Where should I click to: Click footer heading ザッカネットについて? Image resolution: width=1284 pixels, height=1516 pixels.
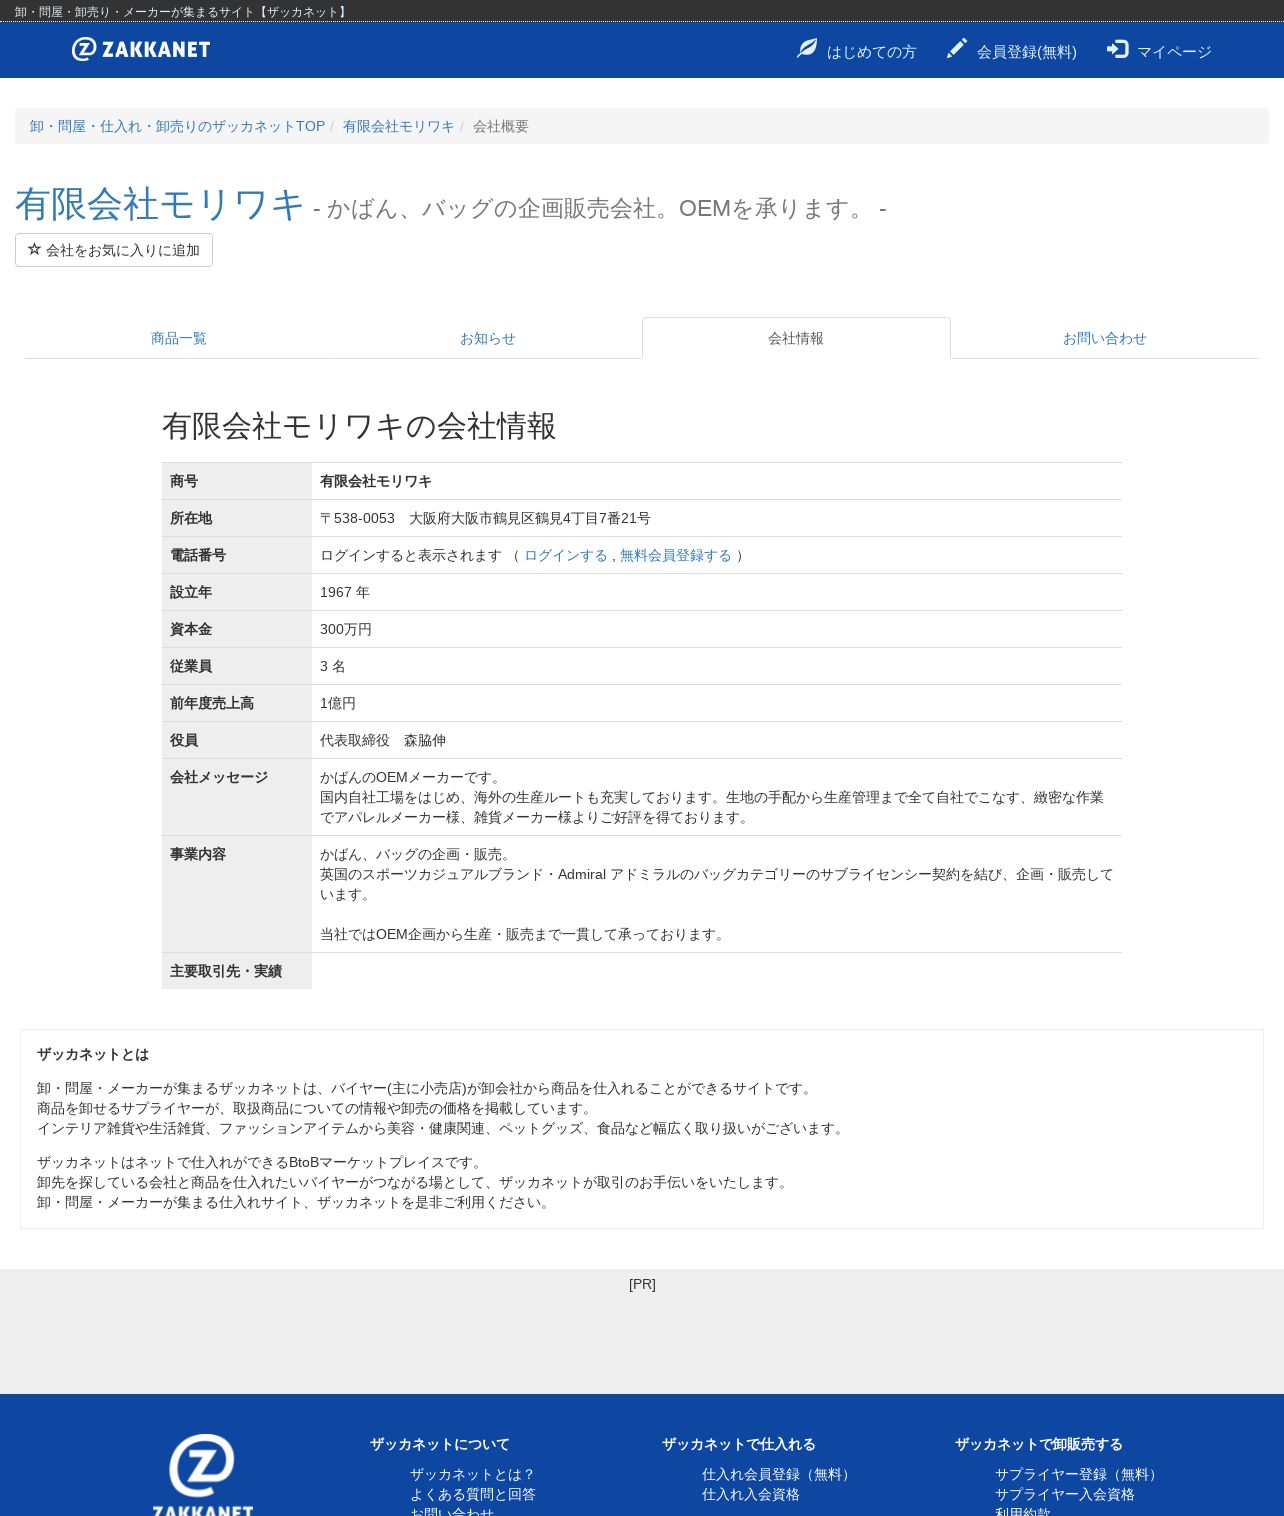point(440,1444)
